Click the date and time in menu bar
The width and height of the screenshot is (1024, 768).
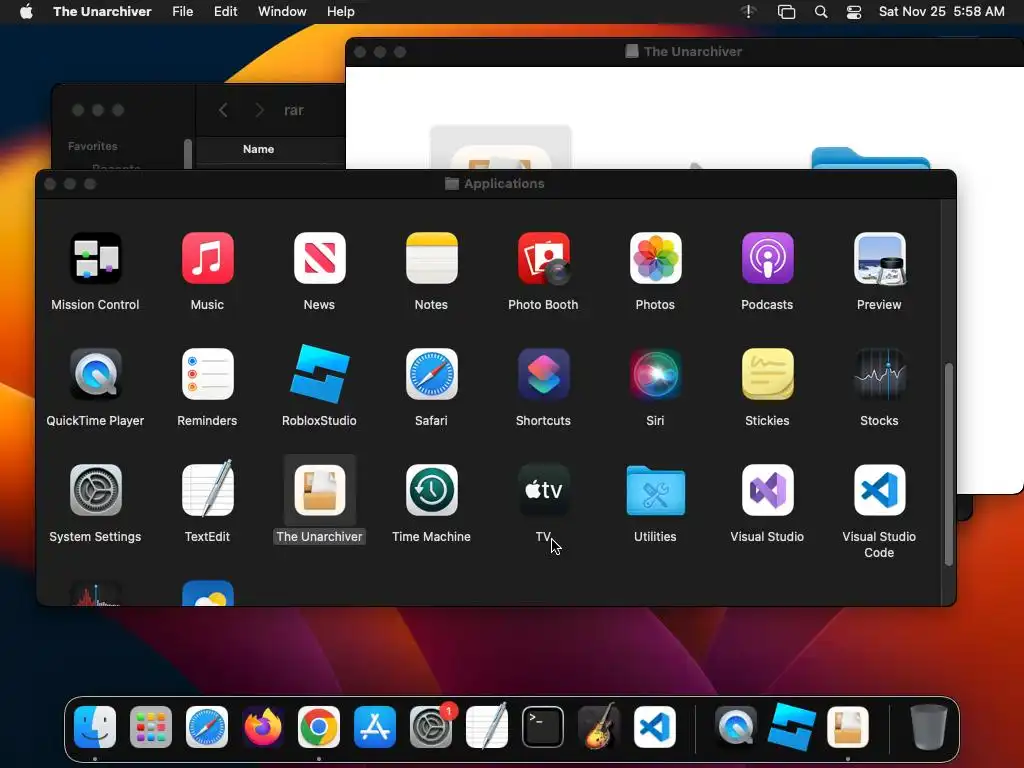[942, 12]
